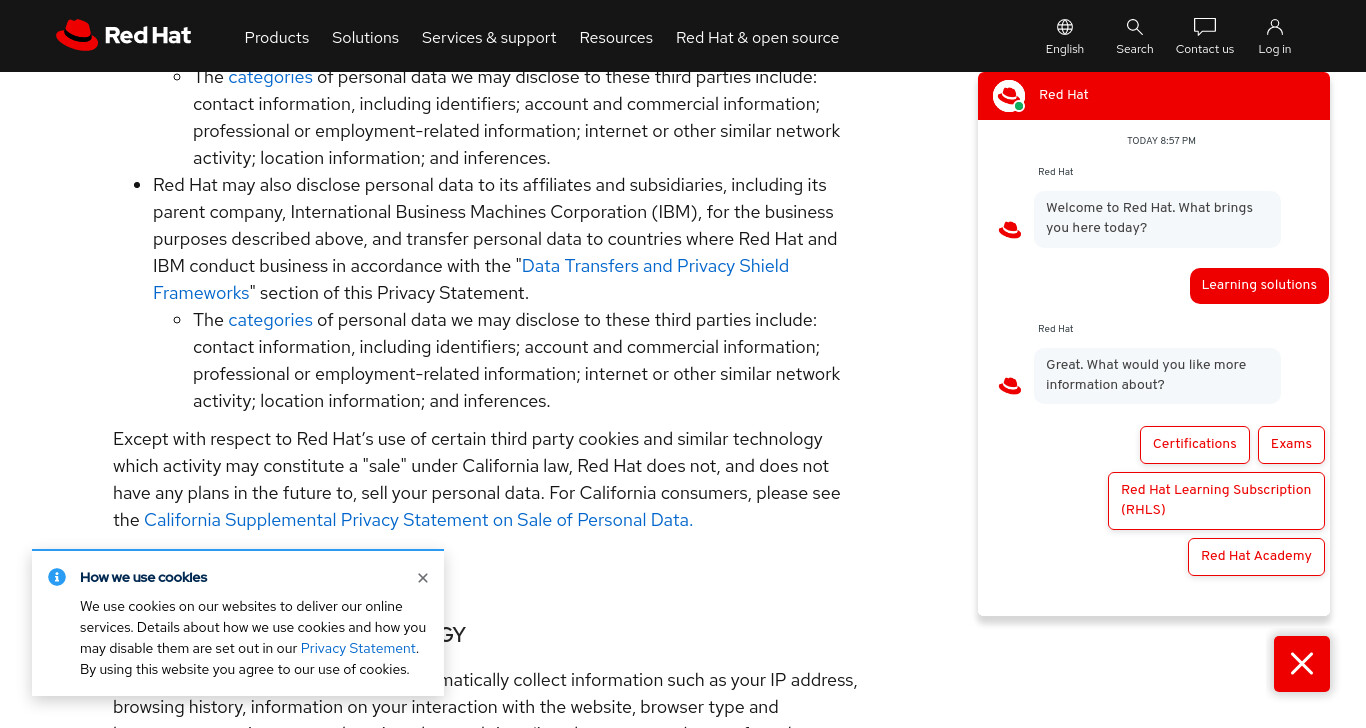Click the bot avatar beside the welcome message
The image size is (1366, 728).
coord(1010,230)
